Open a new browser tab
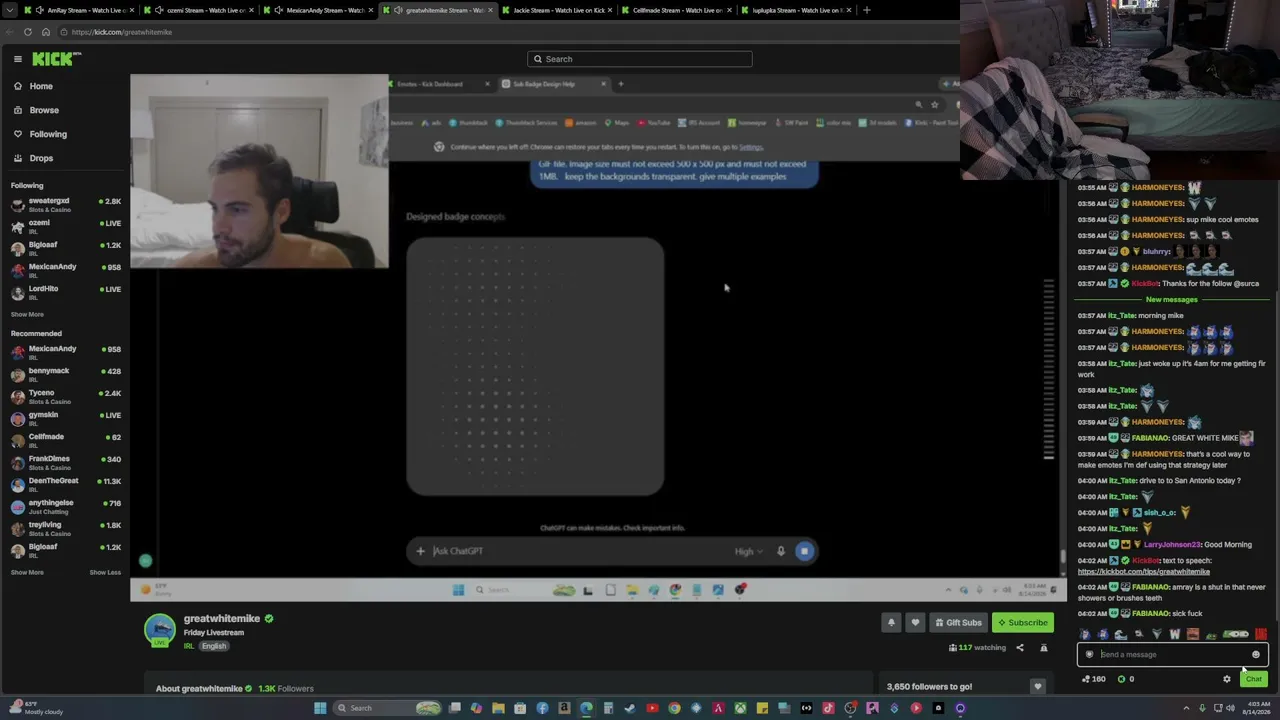This screenshot has width=1280, height=720. click(867, 10)
